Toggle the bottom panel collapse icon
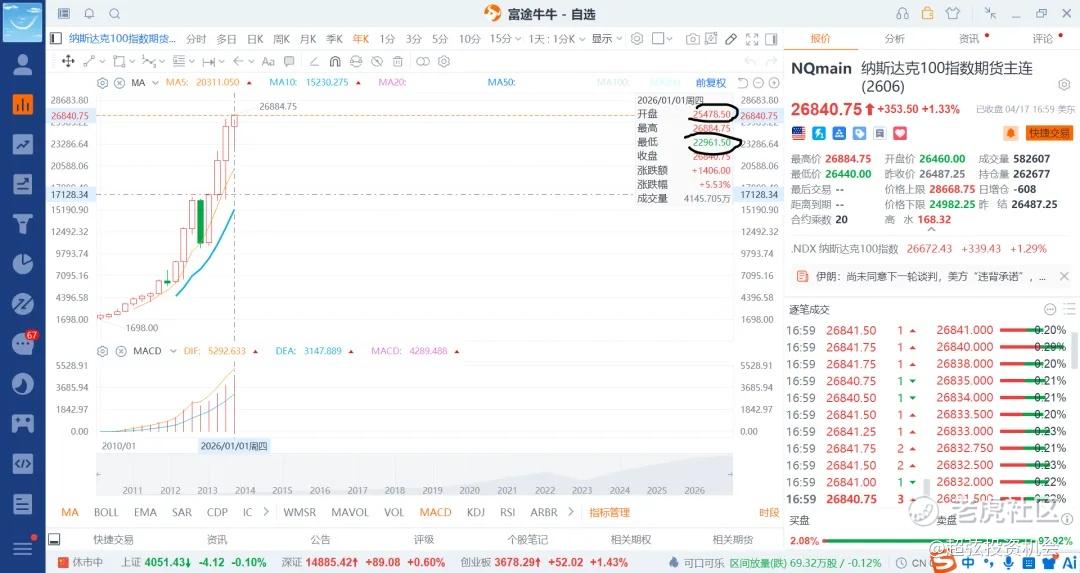Viewport: 1080px width, 573px height. click(x=54, y=539)
